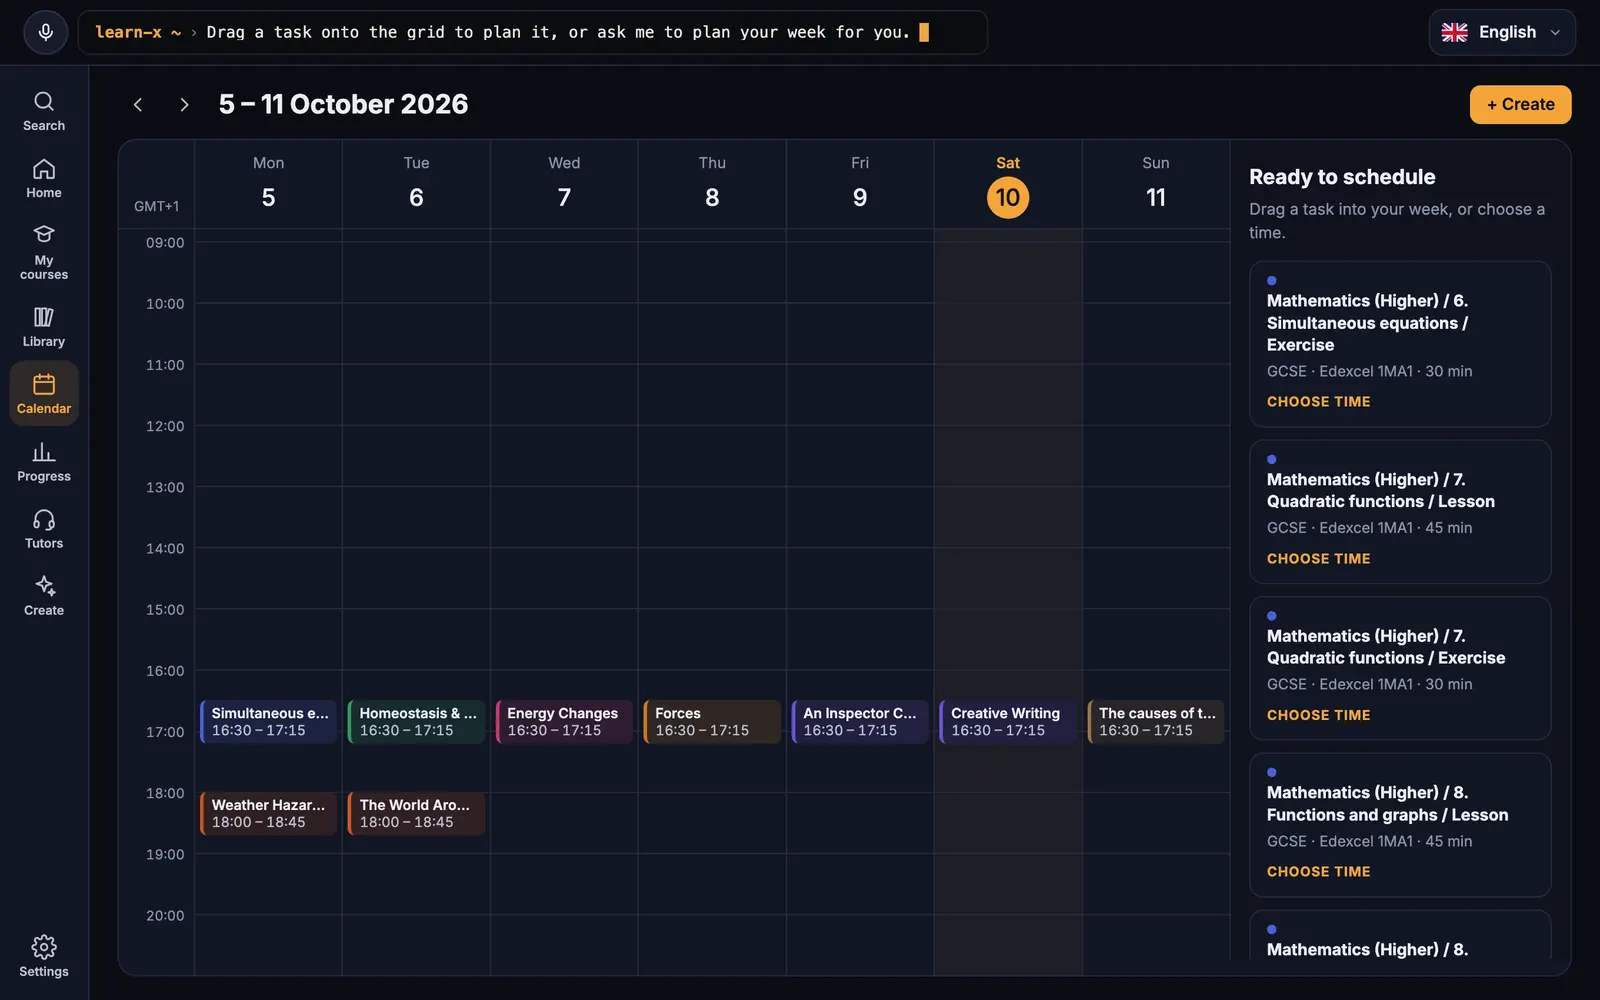This screenshot has width=1600, height=1000.
Task: Select Tuesday 6 column header
Action: pos(416,184)
